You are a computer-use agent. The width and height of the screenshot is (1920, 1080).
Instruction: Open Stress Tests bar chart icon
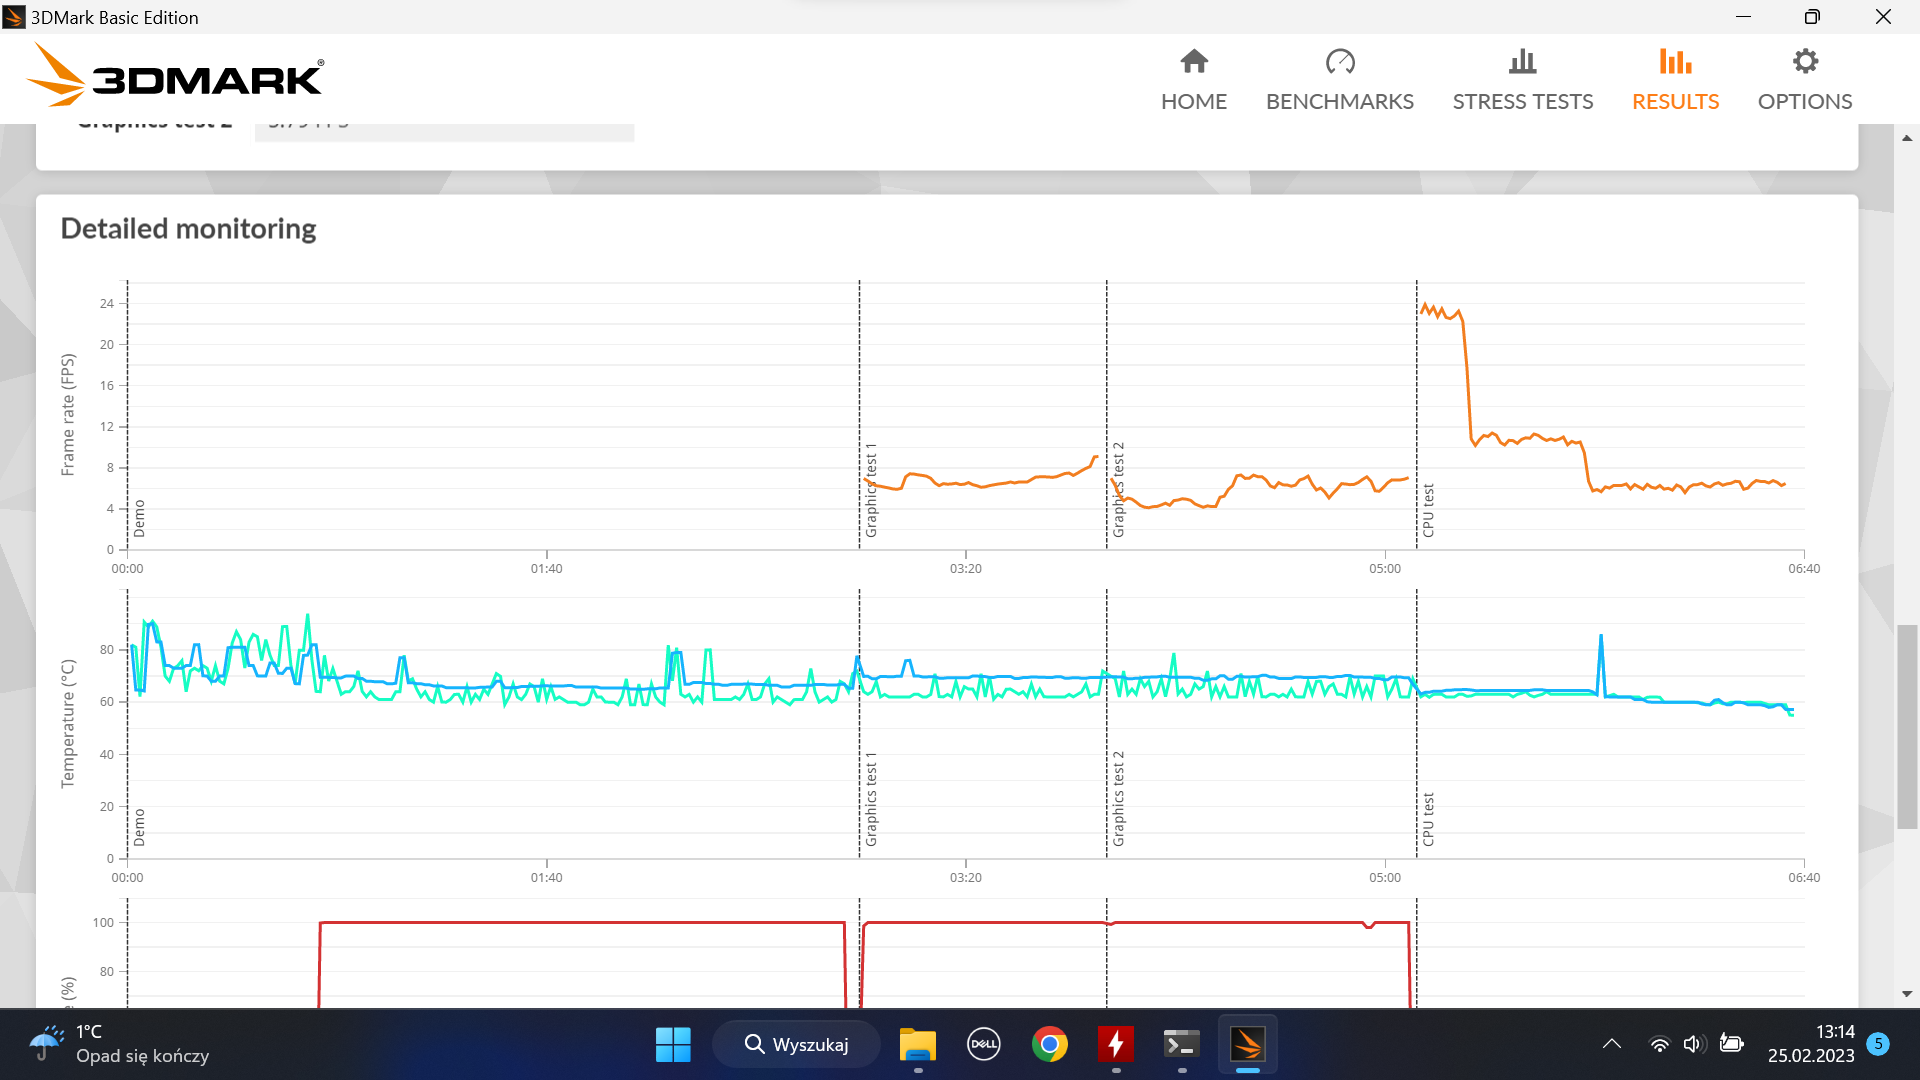click(x=1522, y=62)
